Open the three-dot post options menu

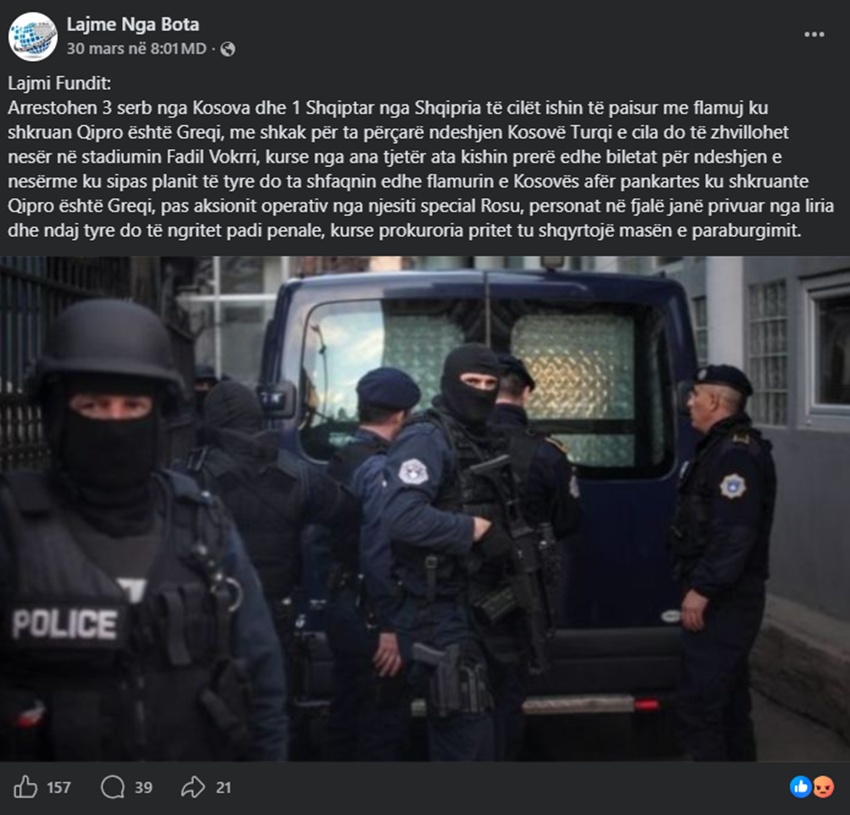tap(814, 34)
